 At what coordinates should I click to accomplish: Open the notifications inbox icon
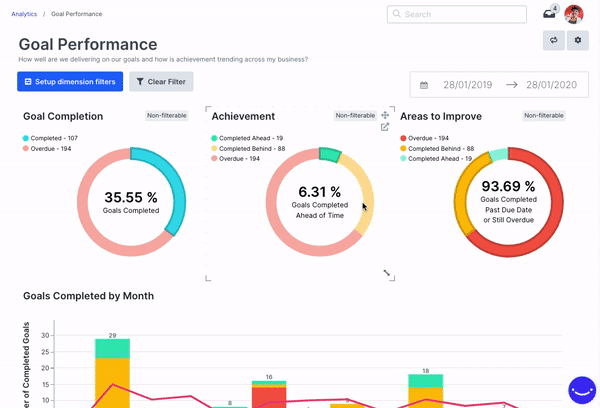549,14
